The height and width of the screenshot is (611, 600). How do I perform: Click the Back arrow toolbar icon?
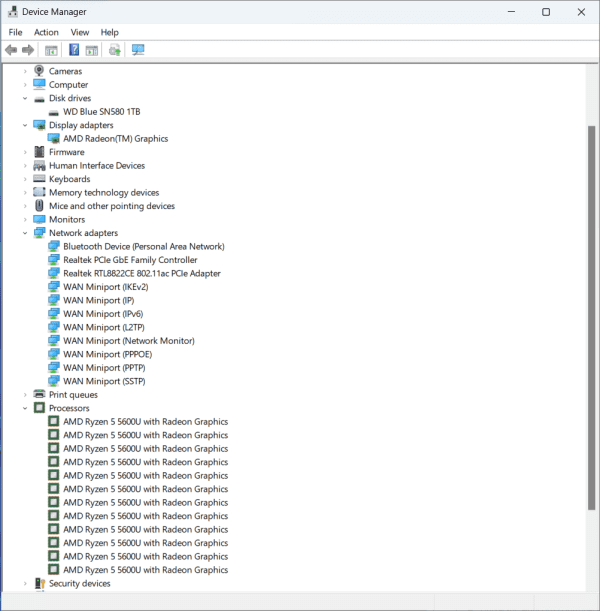click(x=11, y=50)
